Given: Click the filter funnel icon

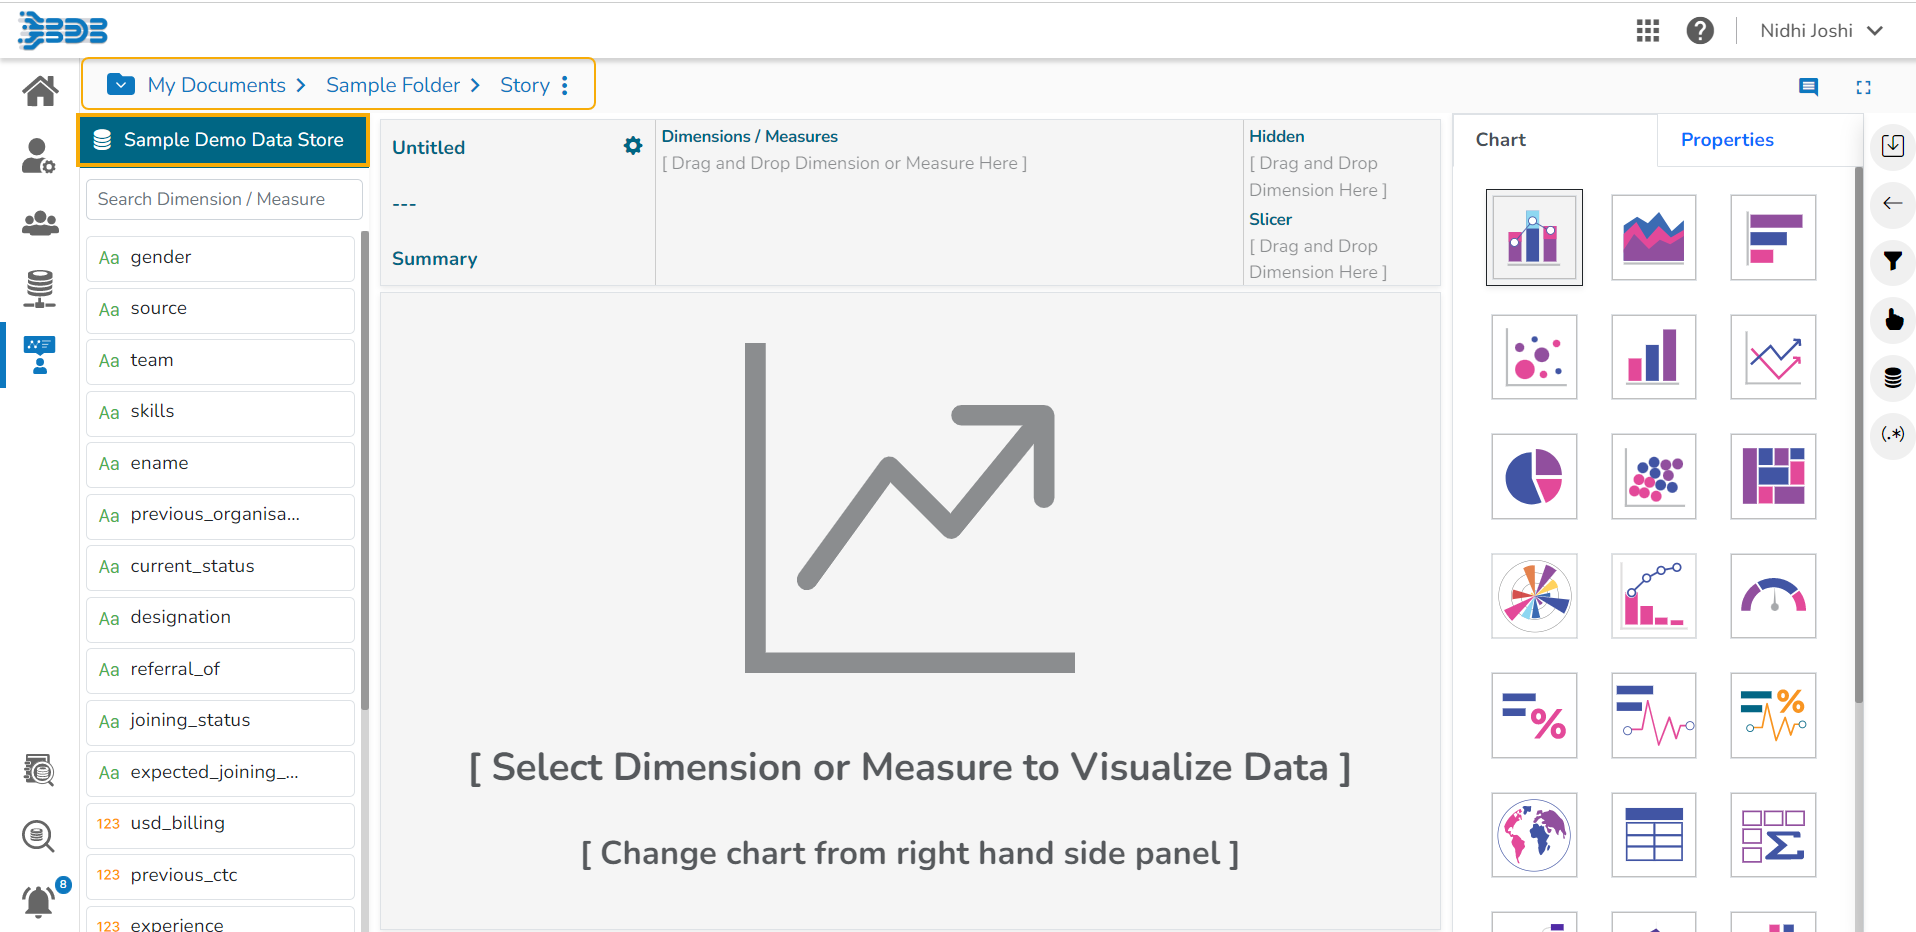Looking at the screenshot, I should (1892, 261).
